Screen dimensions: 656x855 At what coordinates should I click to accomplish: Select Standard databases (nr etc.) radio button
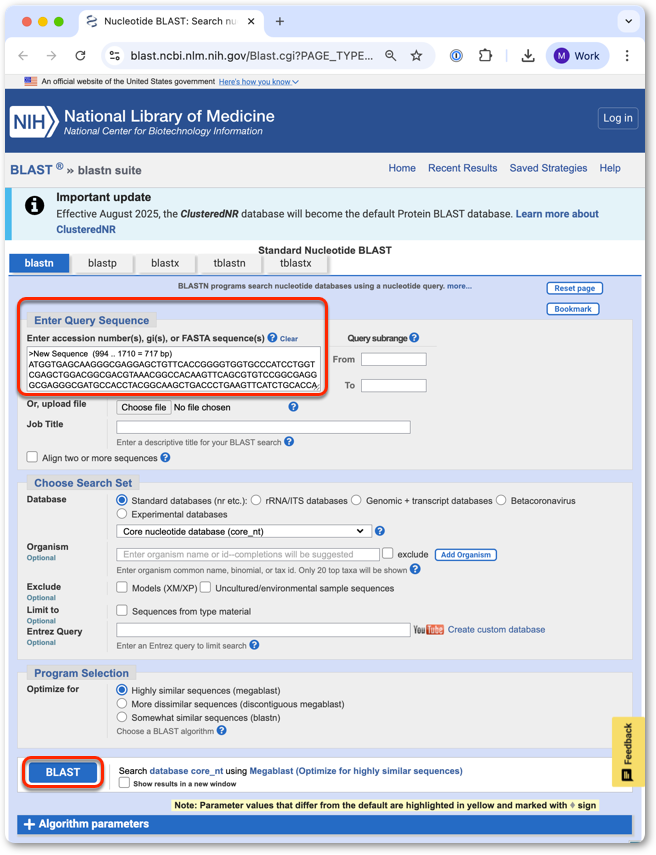[x=122, y=500]
